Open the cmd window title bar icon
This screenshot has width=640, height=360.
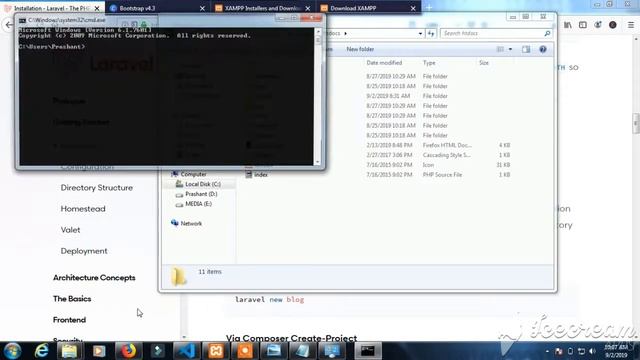[22, 20]
